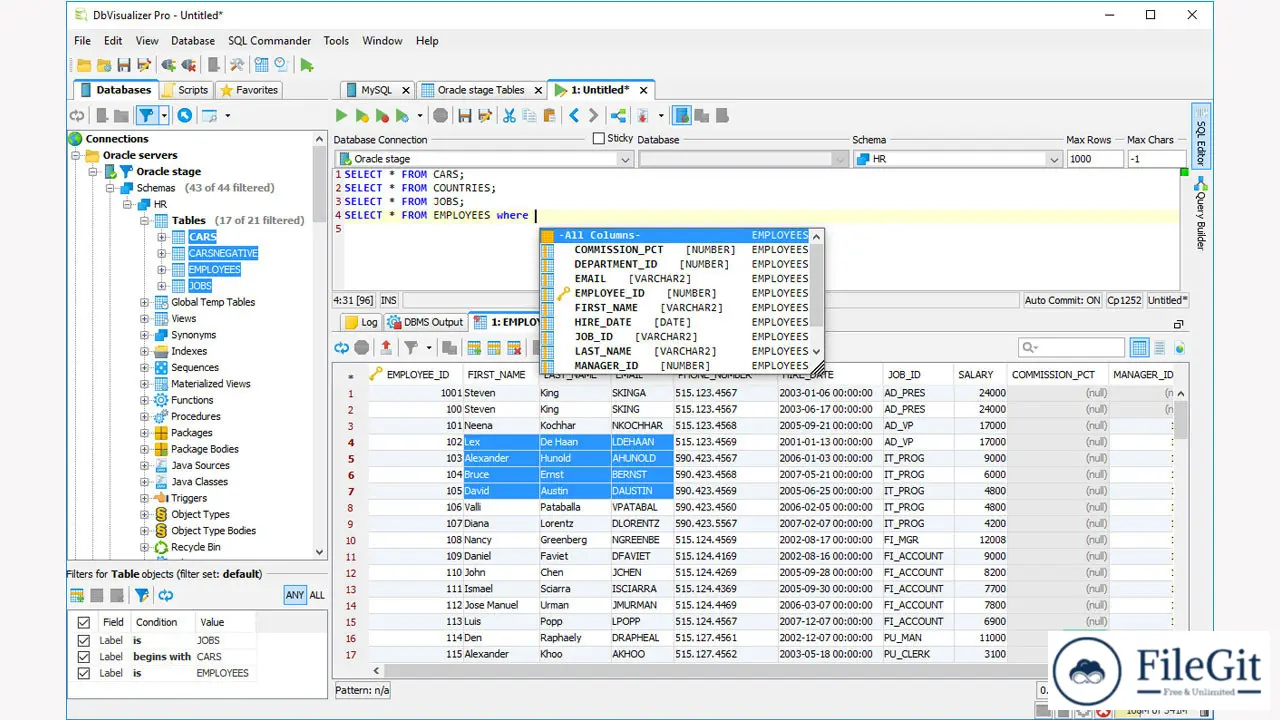Click the reload connections icon in Databases toolbar
The image size is (1280, 720).
coord(77,116)
